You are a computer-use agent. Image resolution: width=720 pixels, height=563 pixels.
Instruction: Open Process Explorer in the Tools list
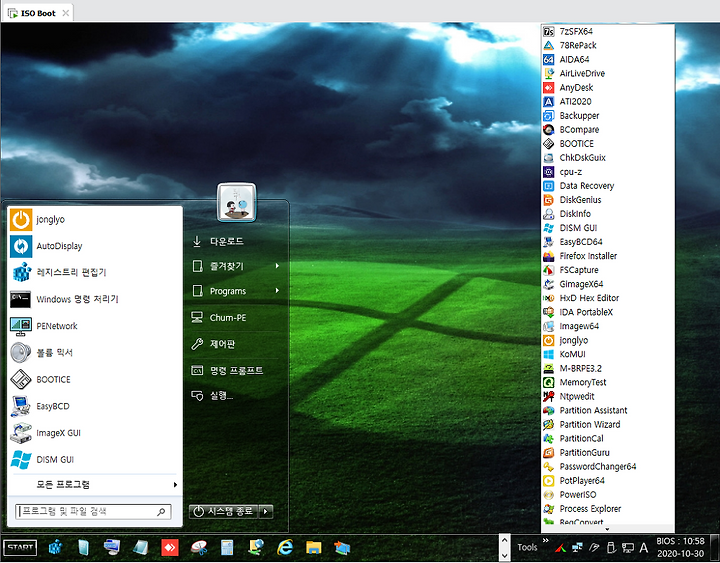(608, 509)
